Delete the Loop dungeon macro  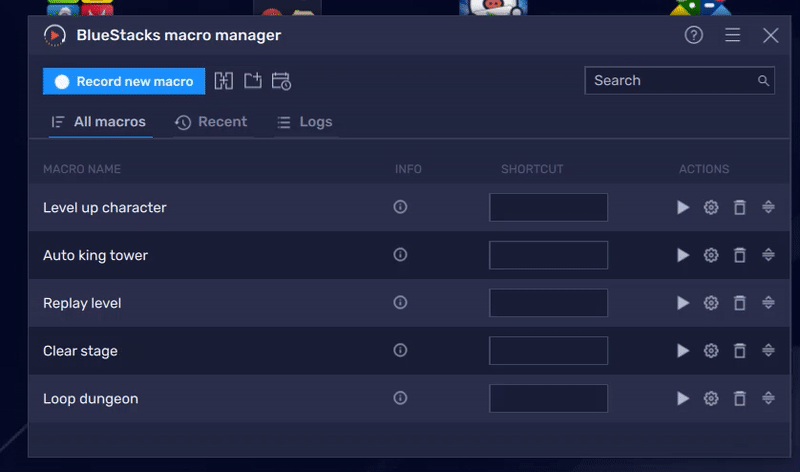coord(739,398)
